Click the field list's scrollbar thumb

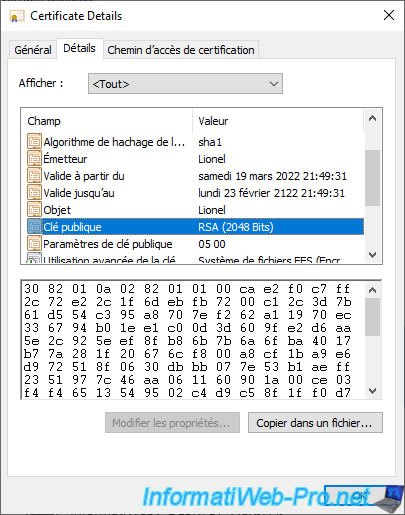coord(372,178)
